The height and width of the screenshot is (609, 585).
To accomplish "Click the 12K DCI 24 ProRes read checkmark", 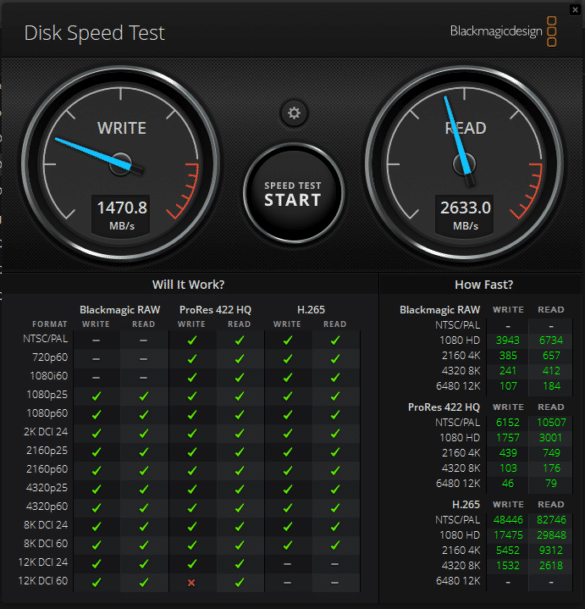I will (240, 564).
